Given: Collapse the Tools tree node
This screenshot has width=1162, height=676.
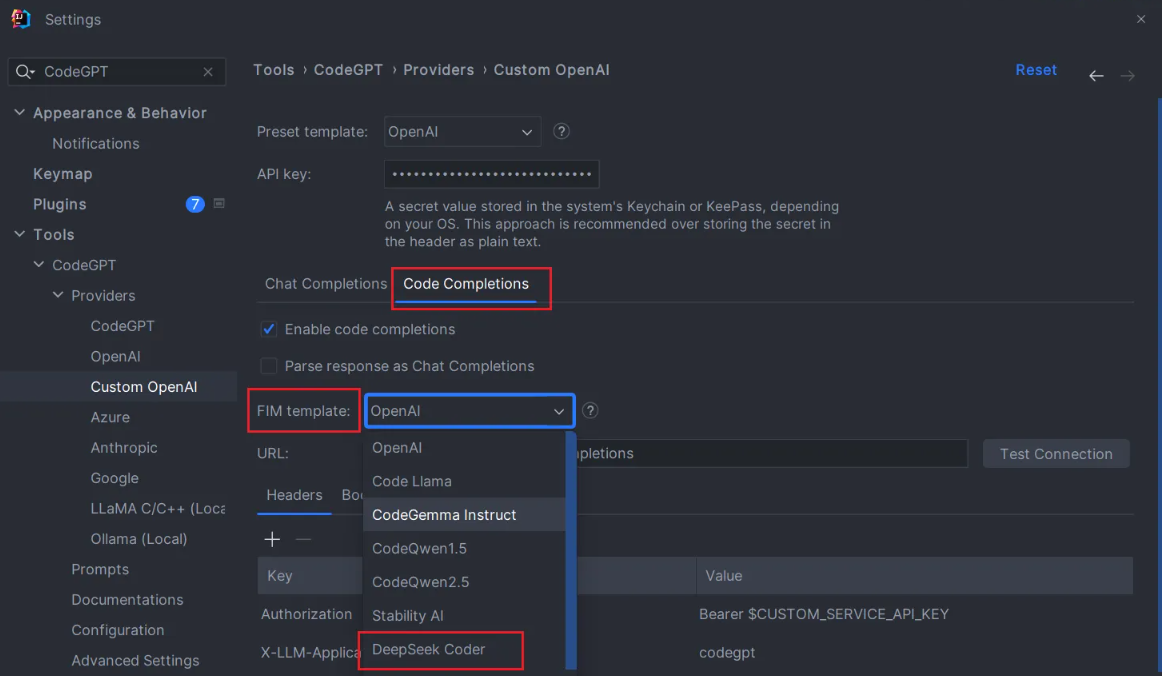Looking at the screenshot, I should point(20,234).
